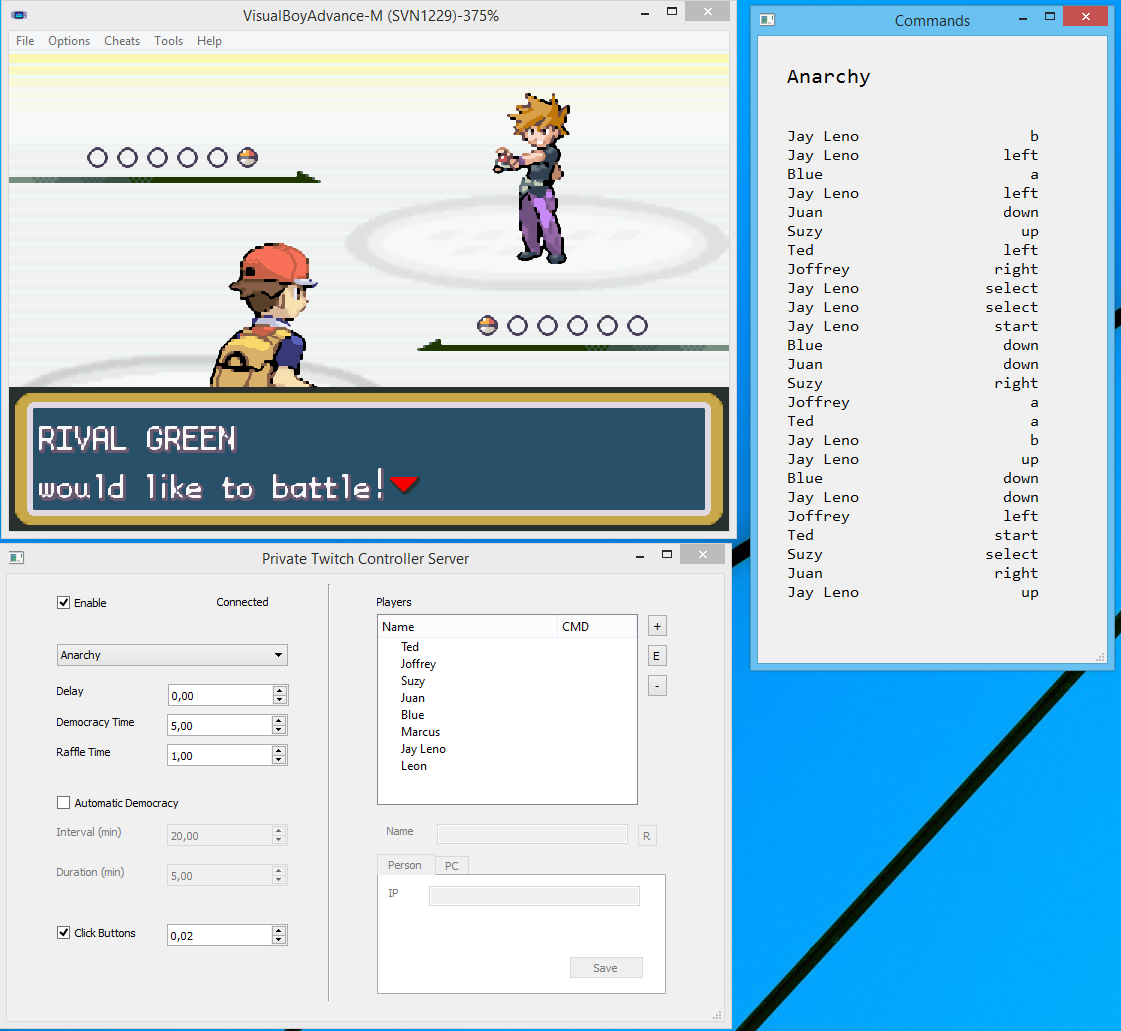Increase the Click Buttons value with the up arrow
1121x1031 pixels.
coord(280,930)
